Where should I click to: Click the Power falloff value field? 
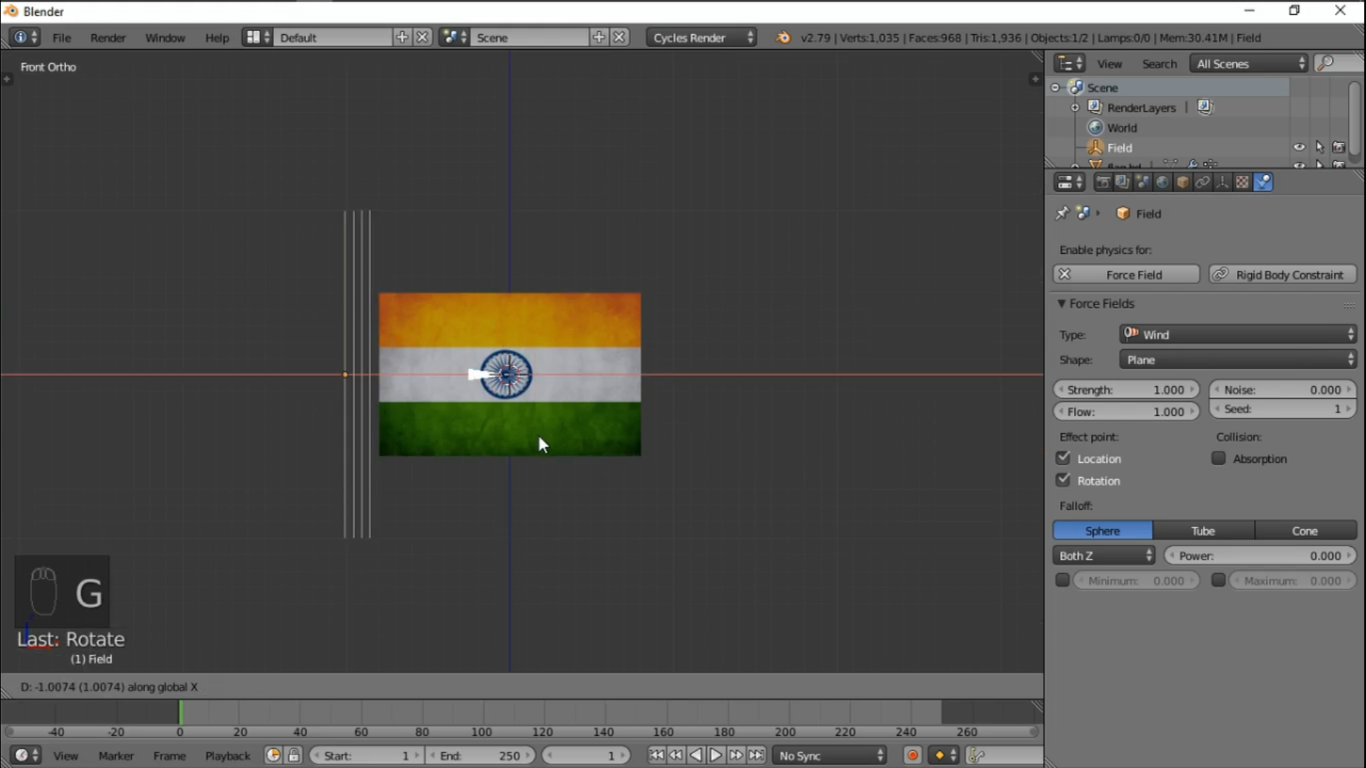tap(1260, 555)
